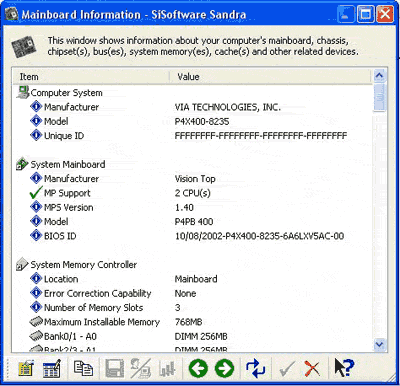
Task: Minimize the Mainboard Information window
Action: 345,14
